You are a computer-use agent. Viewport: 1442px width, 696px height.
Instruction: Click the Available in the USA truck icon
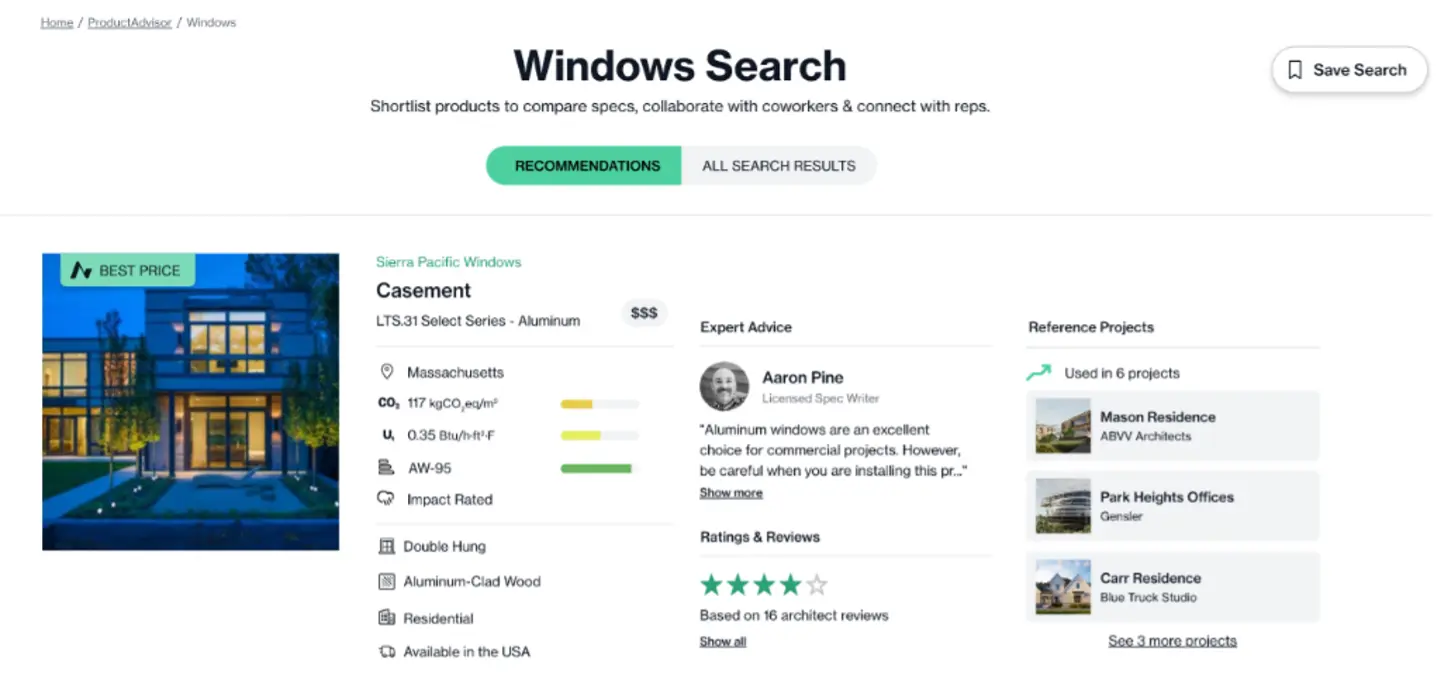[x=387, y=652]
